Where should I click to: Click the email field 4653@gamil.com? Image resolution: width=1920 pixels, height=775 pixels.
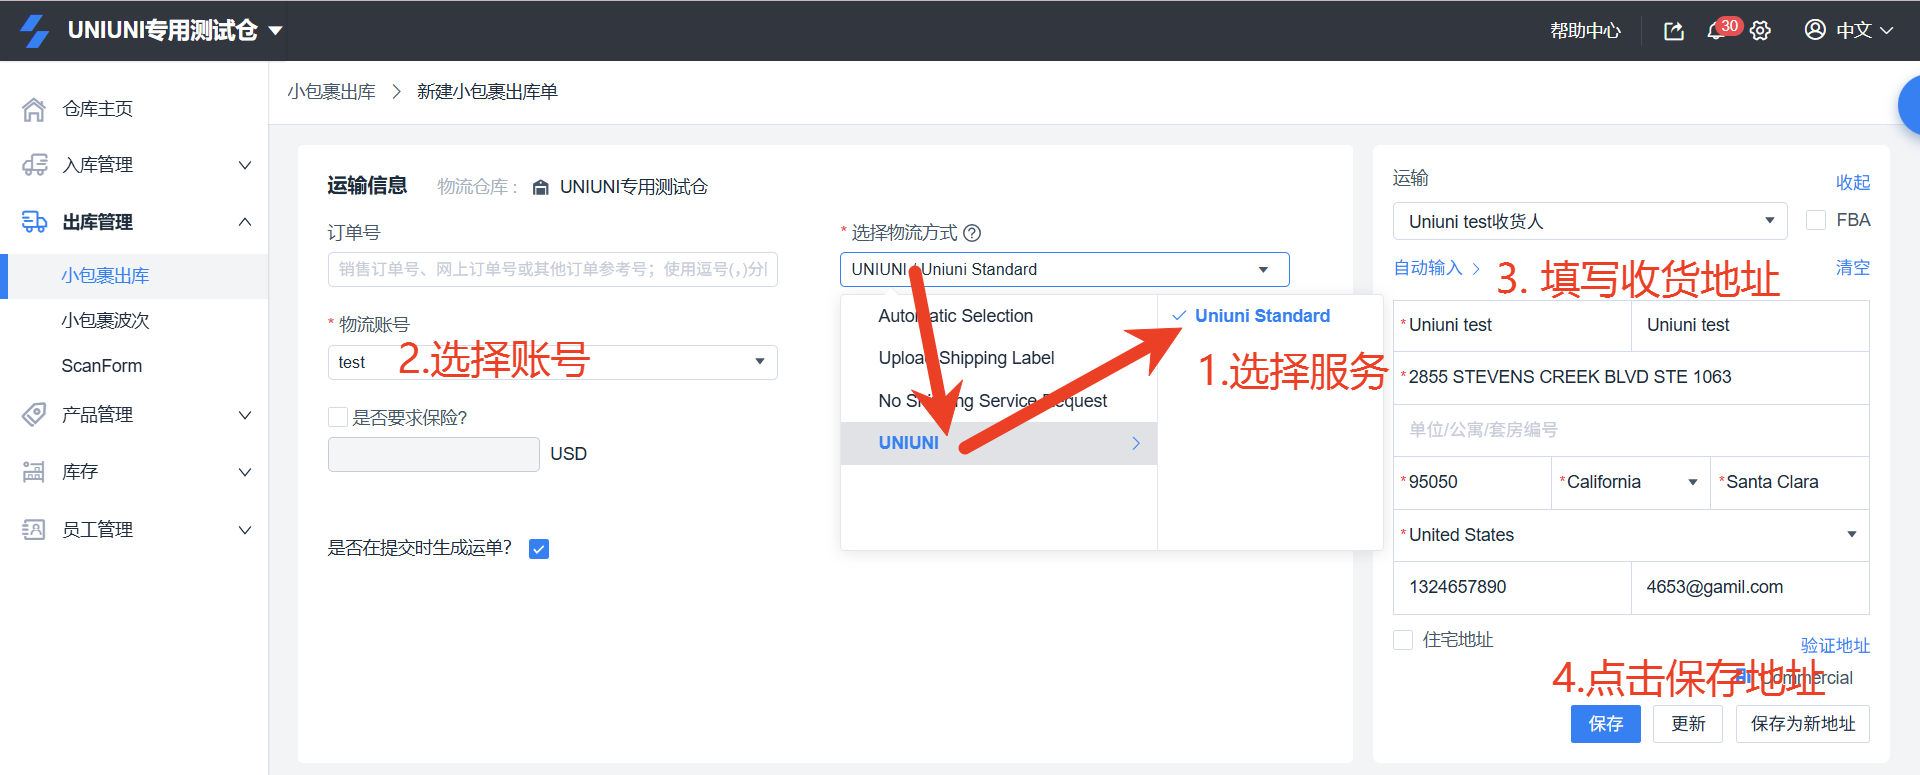click(1750, 587)
